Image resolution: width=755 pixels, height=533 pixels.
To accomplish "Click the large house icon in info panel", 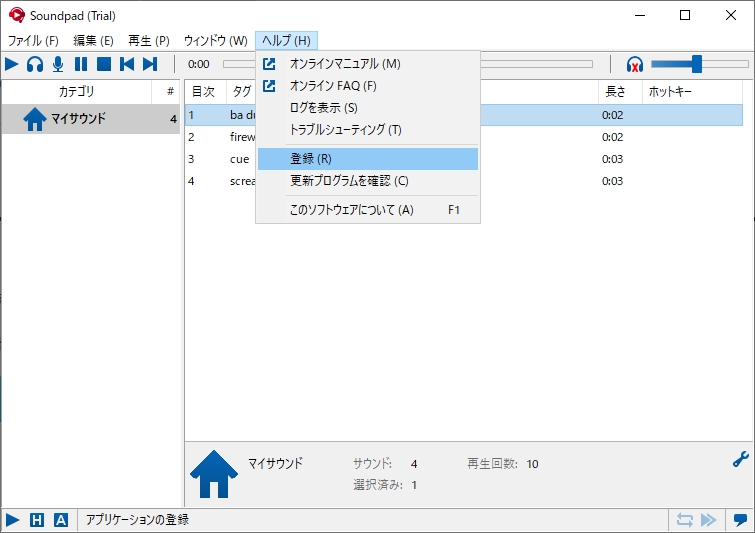I will click(x=214, y=474).
